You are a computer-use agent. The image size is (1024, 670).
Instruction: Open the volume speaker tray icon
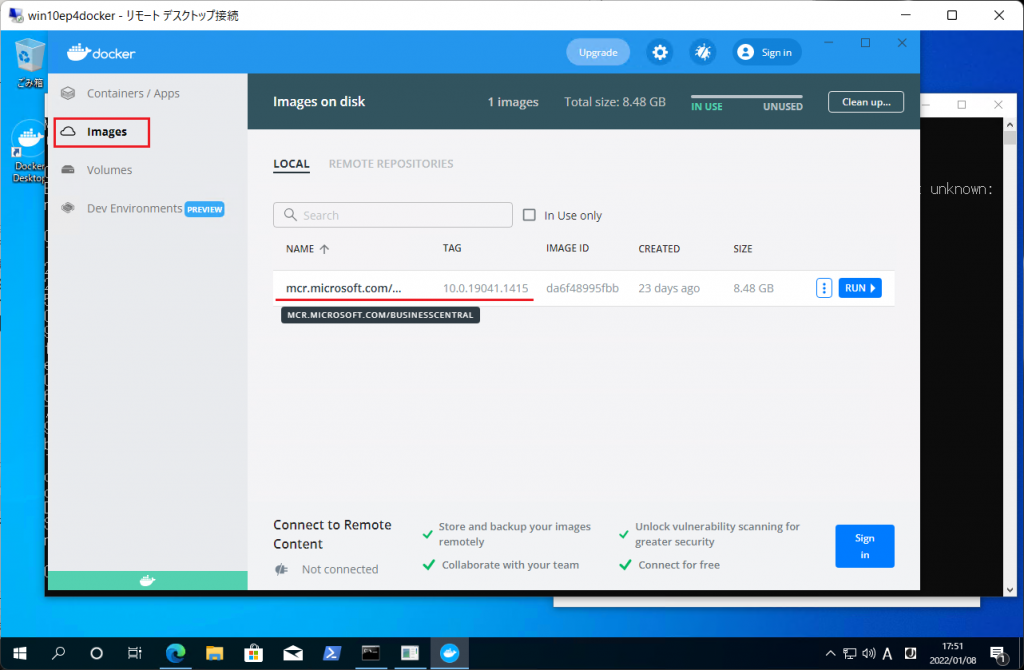click(869, 654)
